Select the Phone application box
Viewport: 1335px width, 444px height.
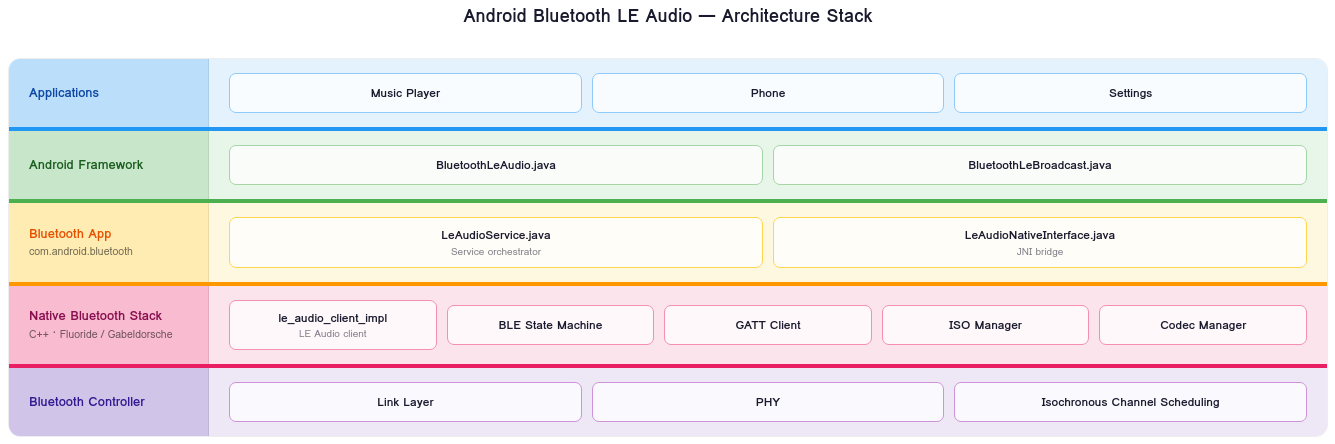[x=767, y=93]
